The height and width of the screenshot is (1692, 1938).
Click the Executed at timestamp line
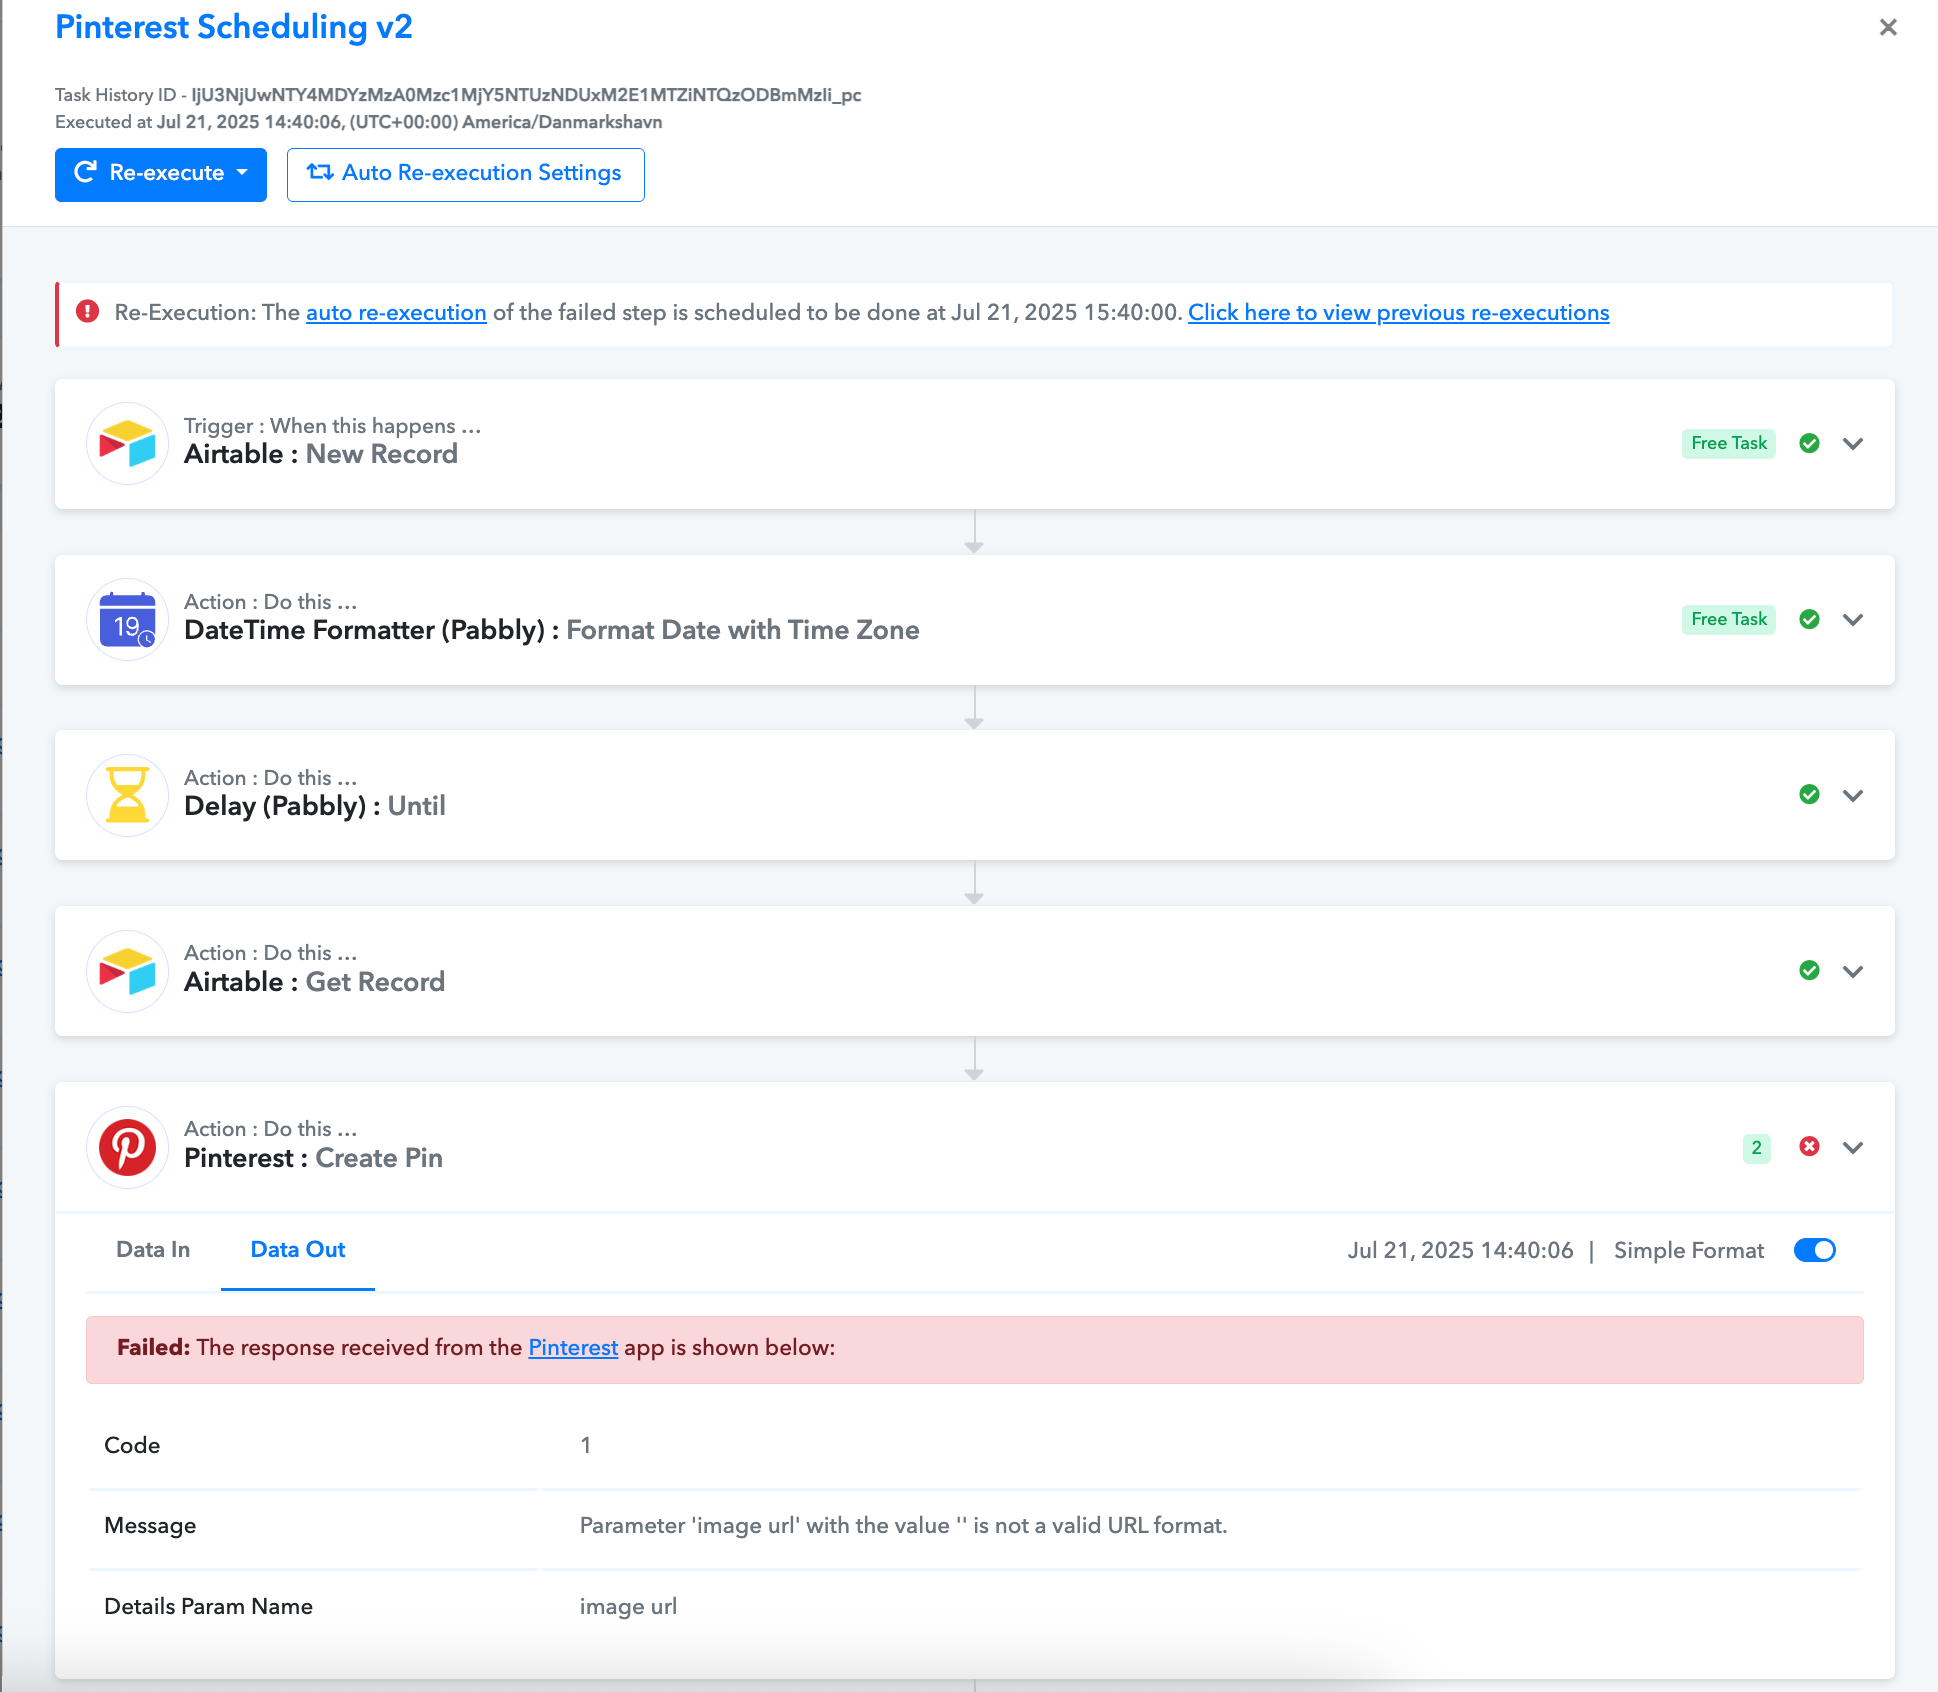tap(358, 122)
